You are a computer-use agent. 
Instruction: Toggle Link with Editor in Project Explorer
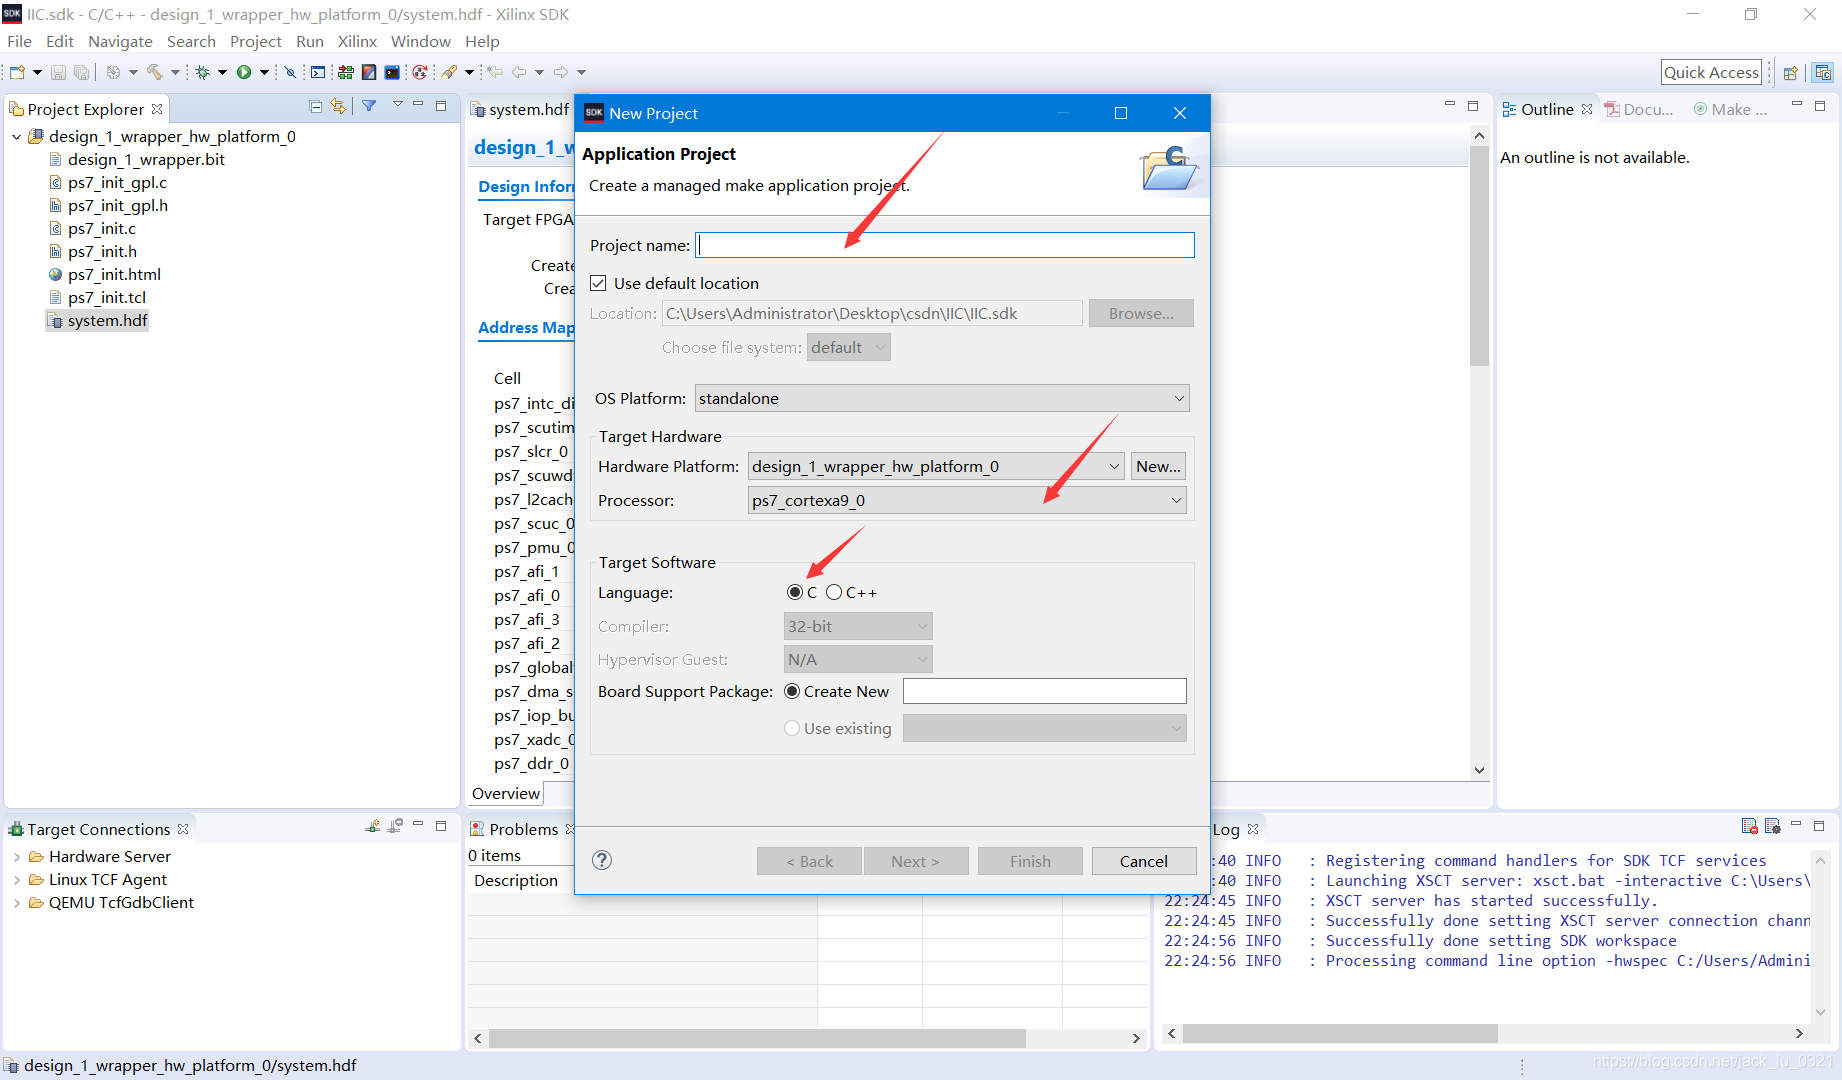pyautogui.click(x=338, y=106)
